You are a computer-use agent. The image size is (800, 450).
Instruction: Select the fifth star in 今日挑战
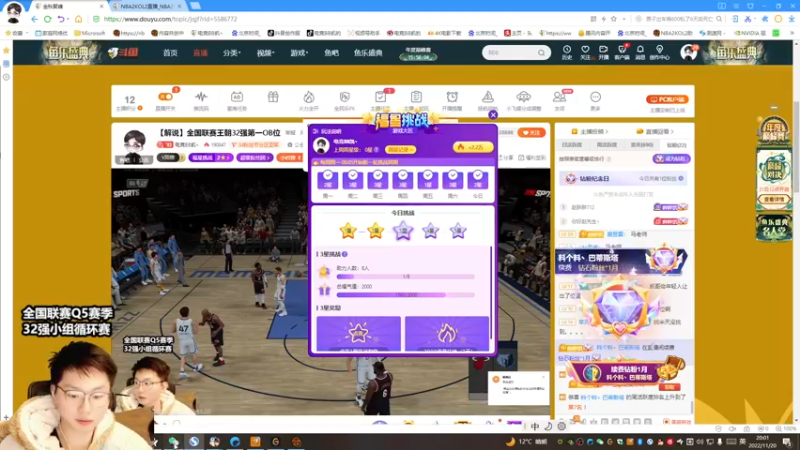[x=458, y=231]
